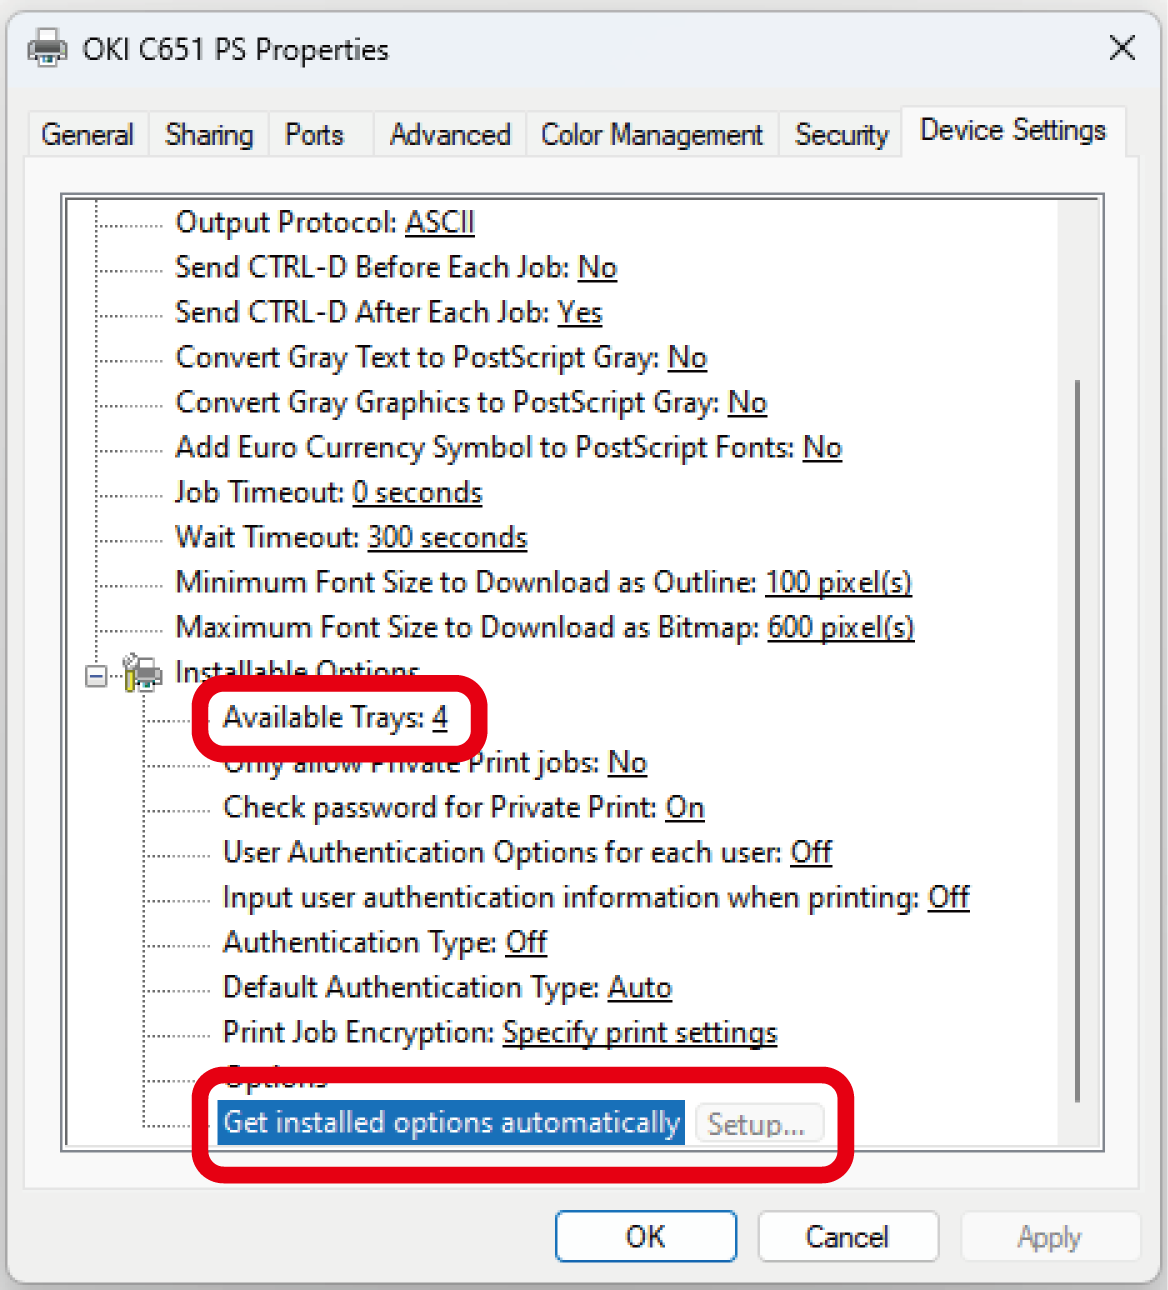The image size is (1168, 1290).
Task: Confirm with the OK button
Action: pyautogui.click(x=645, y=1237)
